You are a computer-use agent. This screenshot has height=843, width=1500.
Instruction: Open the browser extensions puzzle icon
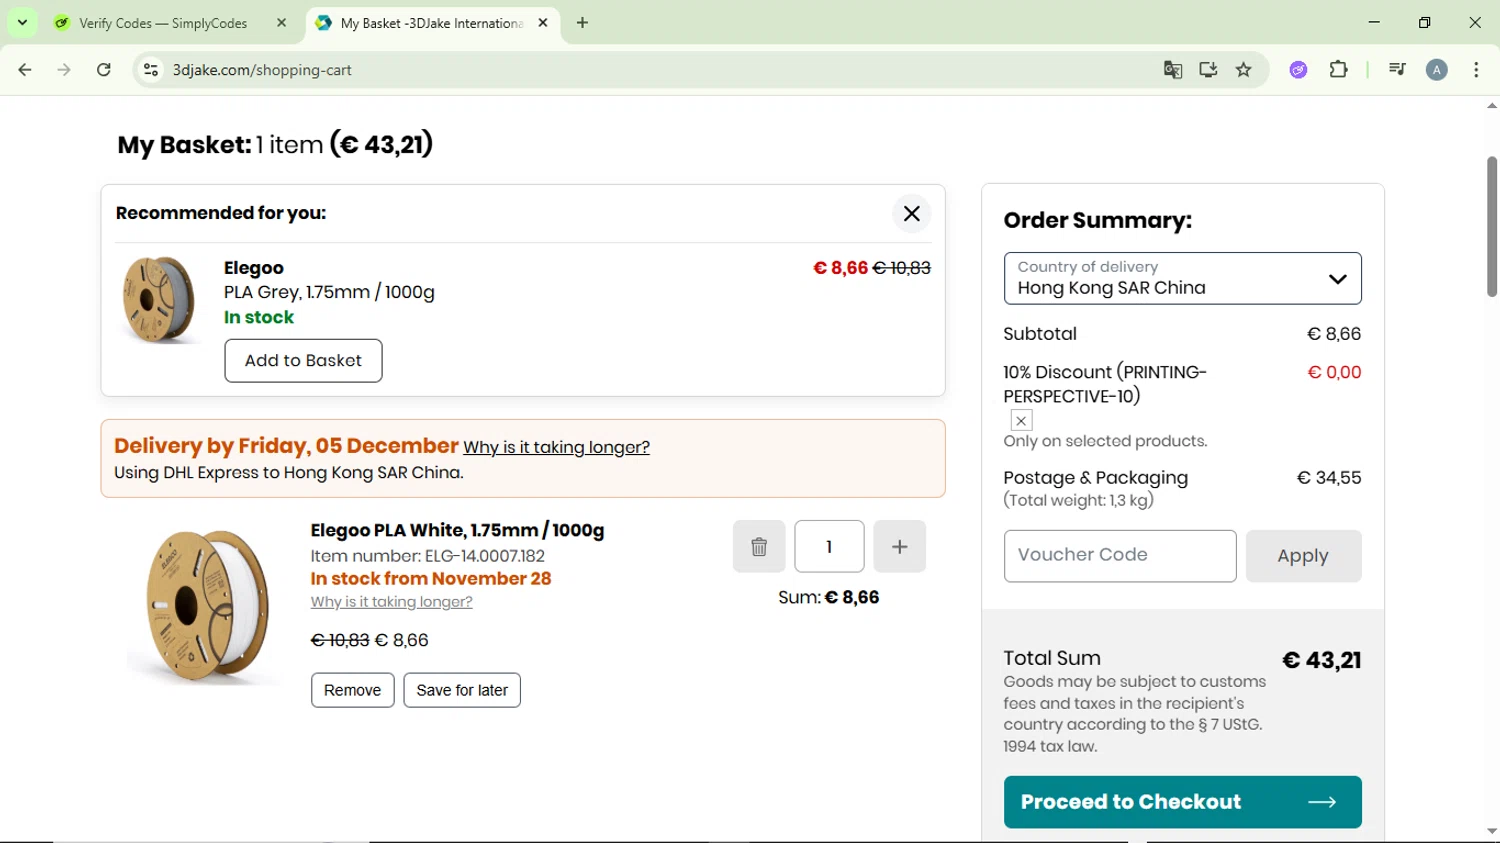point(1339,70)
